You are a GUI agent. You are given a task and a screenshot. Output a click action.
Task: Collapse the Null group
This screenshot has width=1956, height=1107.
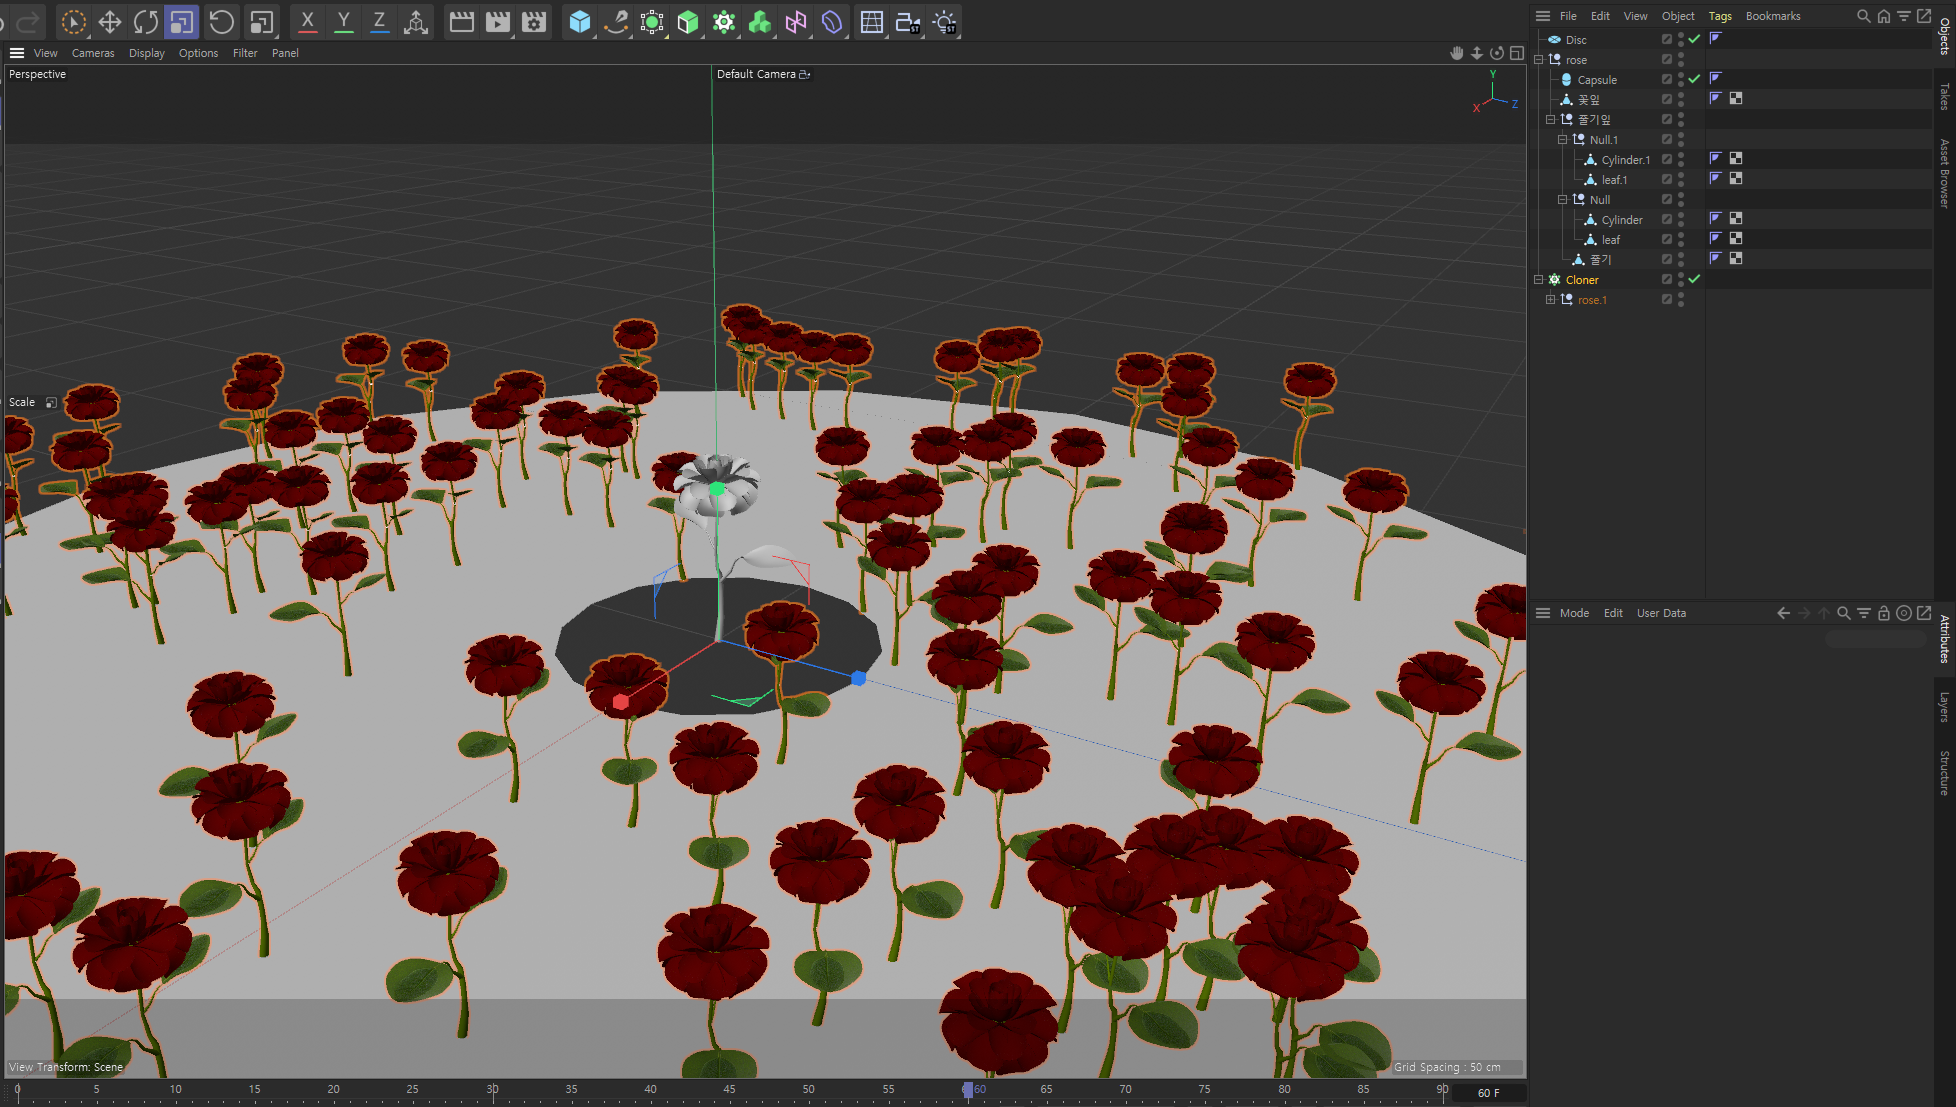1563,200
